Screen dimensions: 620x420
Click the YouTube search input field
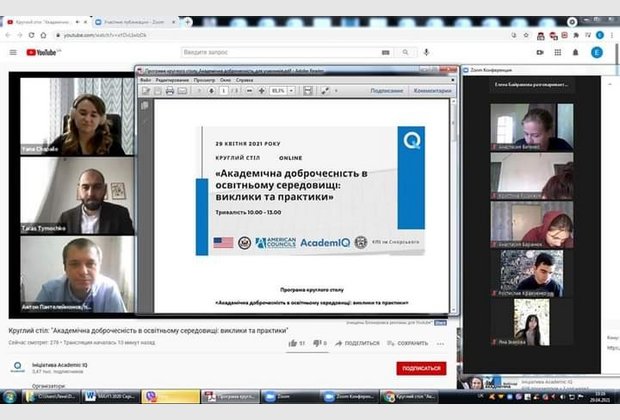click(x=280, y=52)
